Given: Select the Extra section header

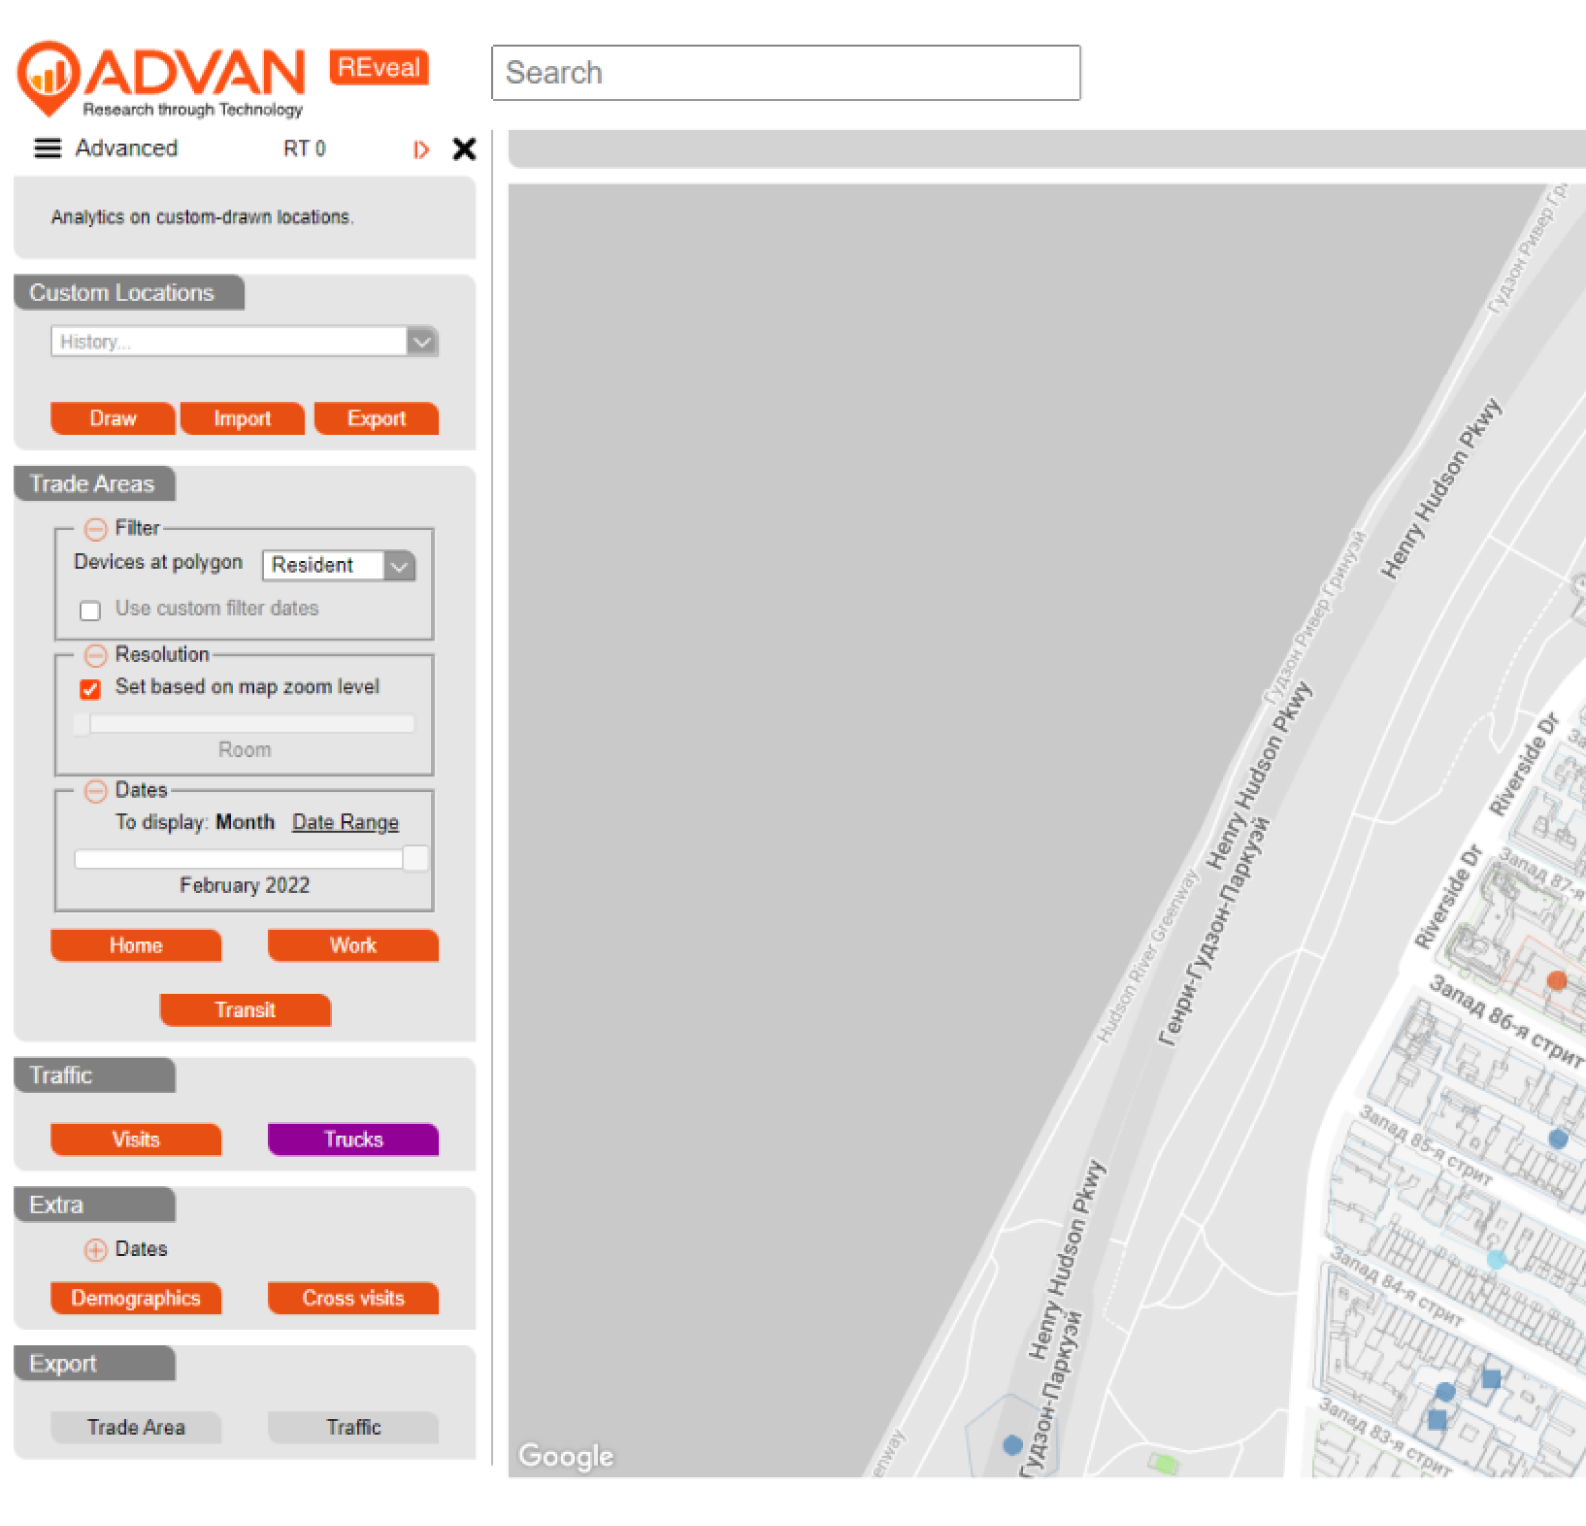Looking at the screenshot, I should (x=95, y=1205).
